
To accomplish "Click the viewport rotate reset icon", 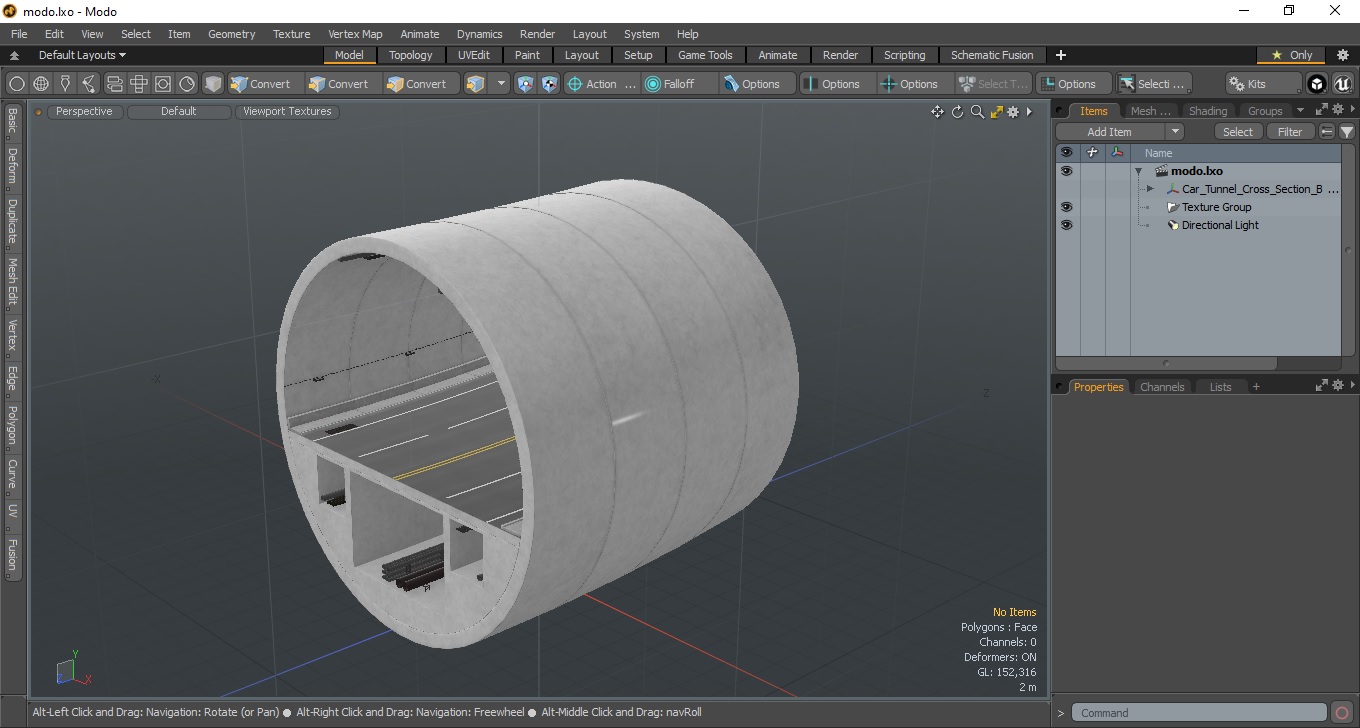I will (957, 112).
